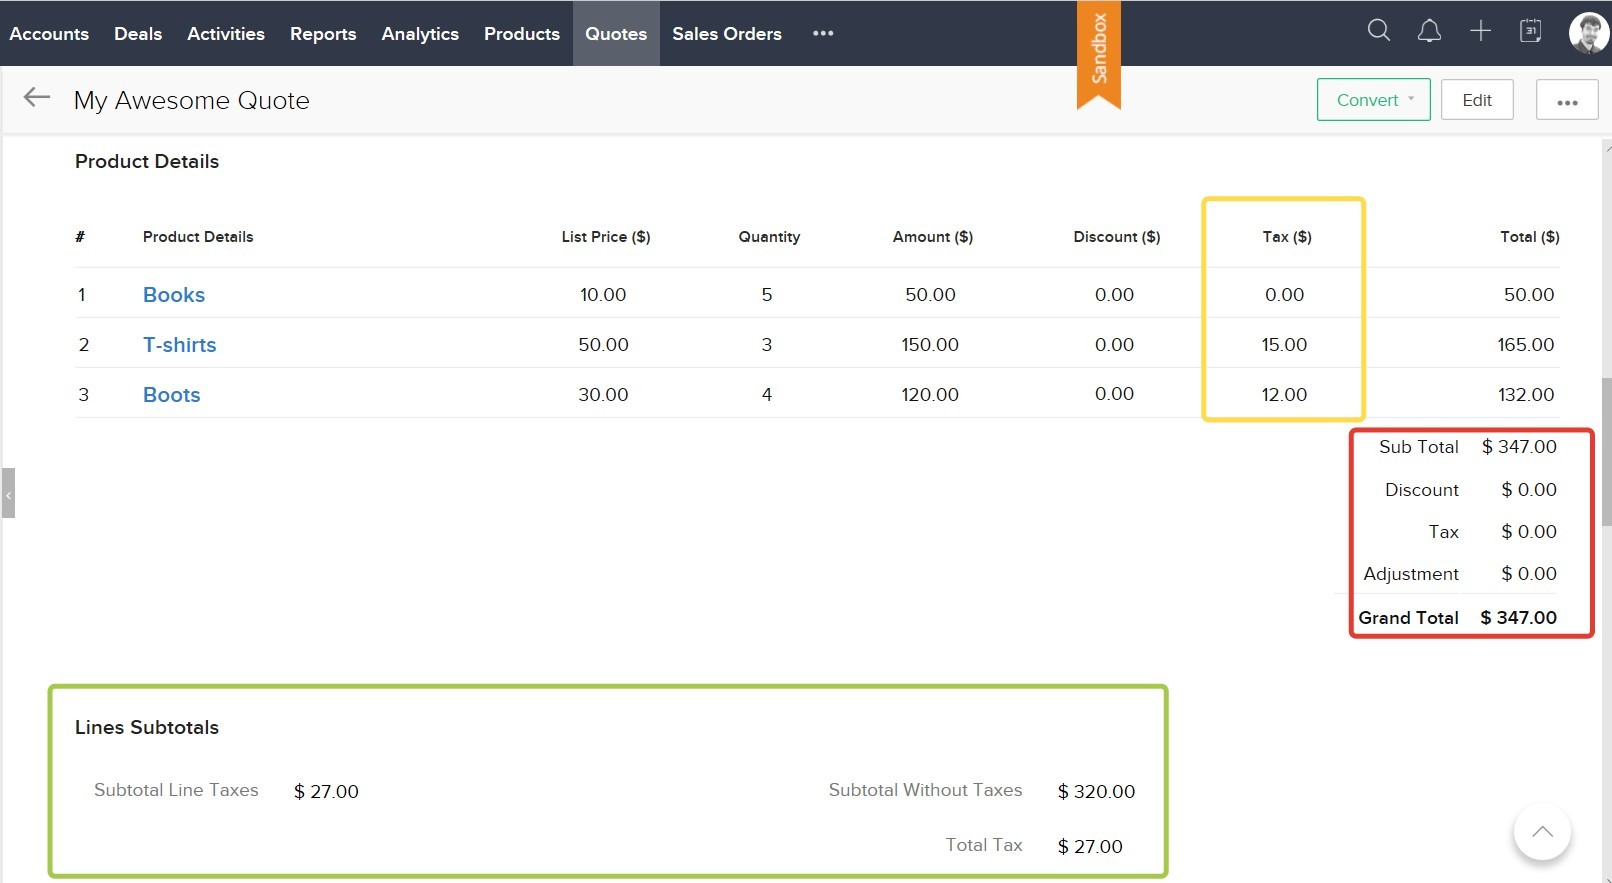
Task: Click the My Awesome Quote title
Action: [192, 100]
